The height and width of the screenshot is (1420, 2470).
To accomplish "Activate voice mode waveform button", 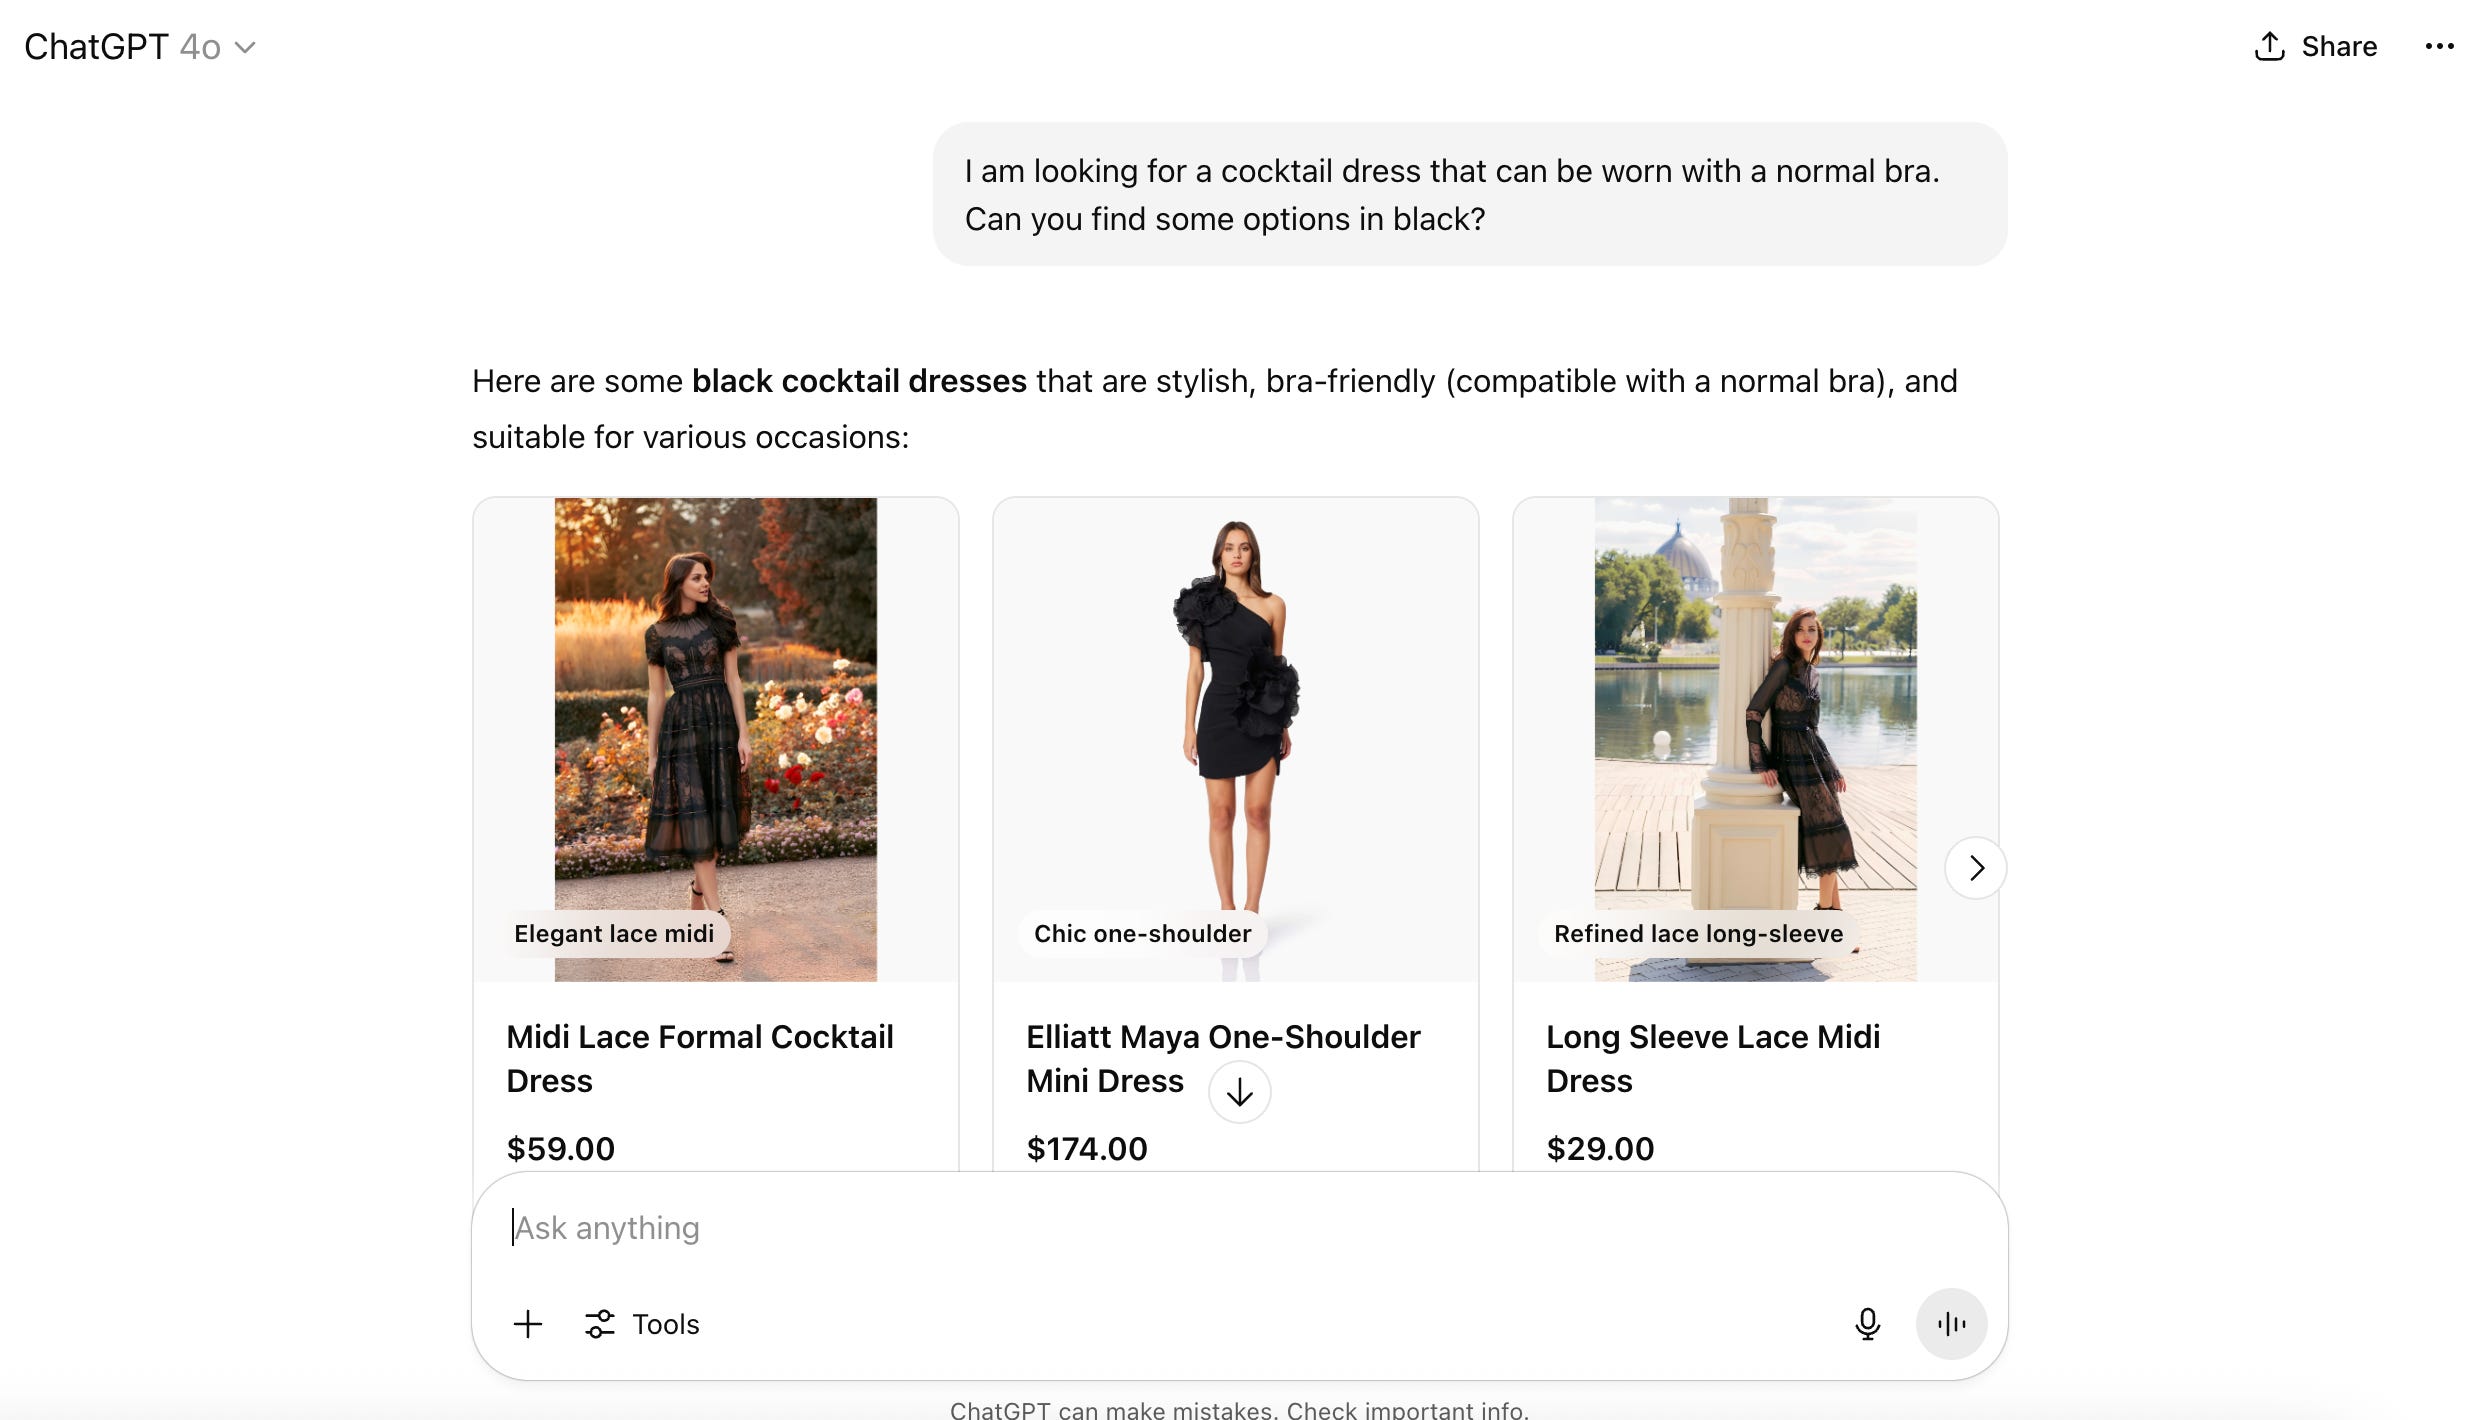I will coord(1951,1324).
